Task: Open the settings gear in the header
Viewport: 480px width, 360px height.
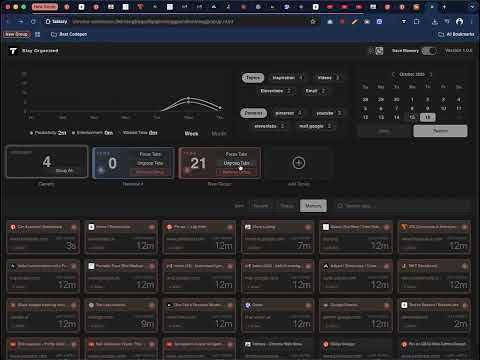Action: click(x=371, y=51)
